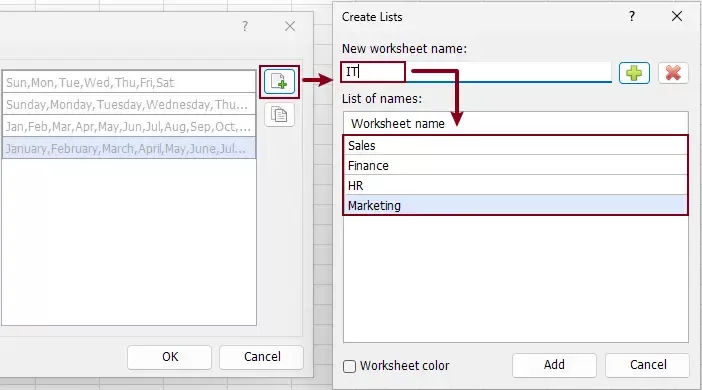Close the left custom lists dialog

pyautogui.click(x=290, y=26)
